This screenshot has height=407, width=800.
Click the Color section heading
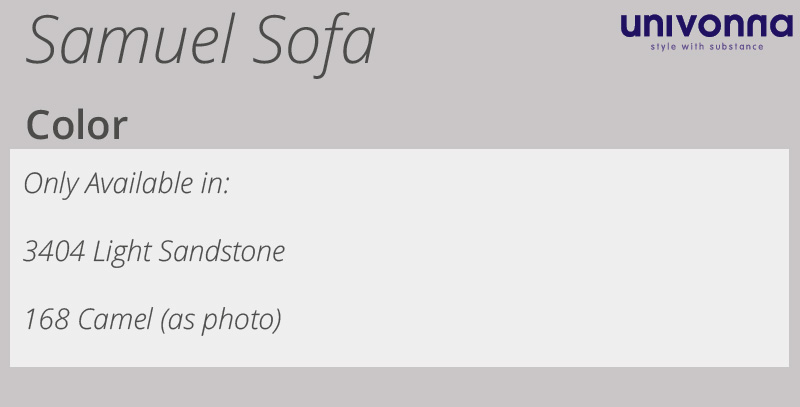[x=77, y=125]
